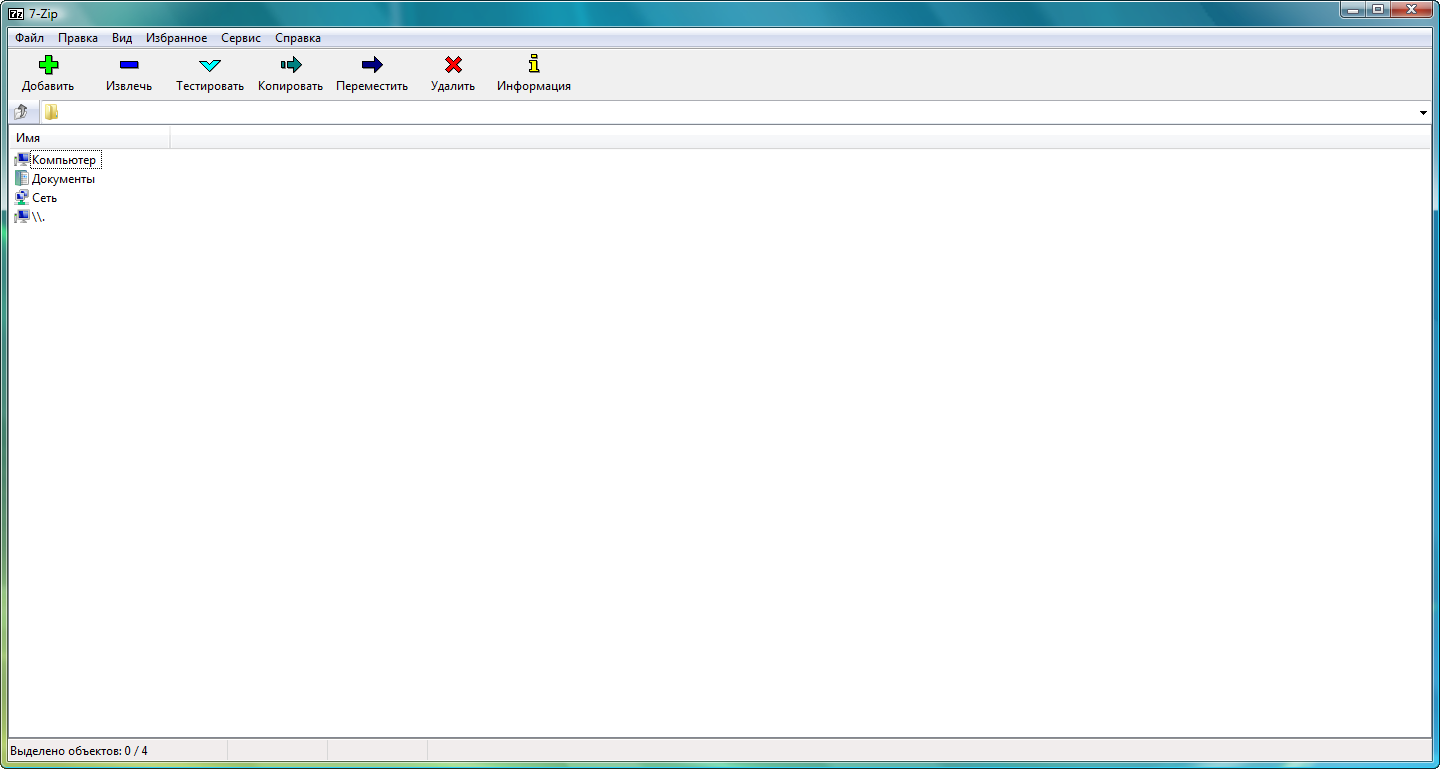
Task: Select the Компьютер entry name
Action: point(65,160)
